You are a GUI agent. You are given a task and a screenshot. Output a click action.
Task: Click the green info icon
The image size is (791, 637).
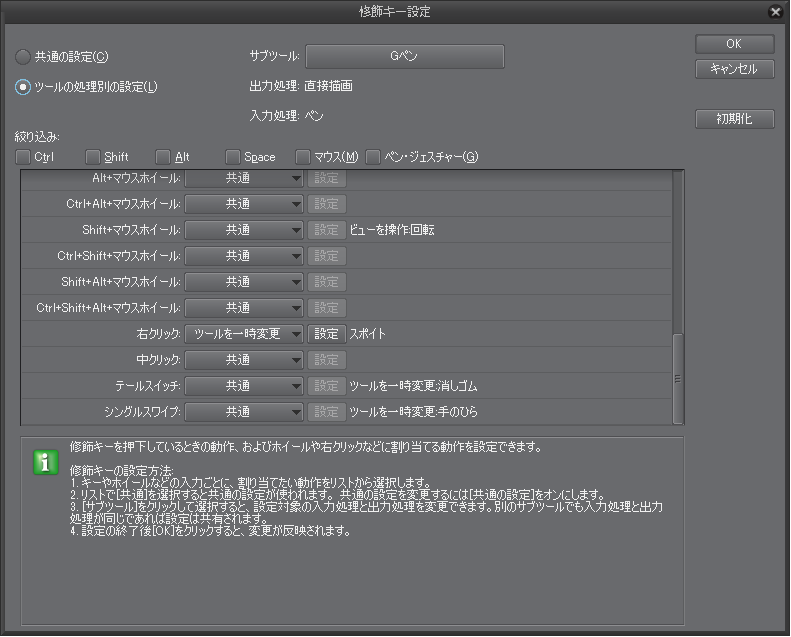(45, 462)
